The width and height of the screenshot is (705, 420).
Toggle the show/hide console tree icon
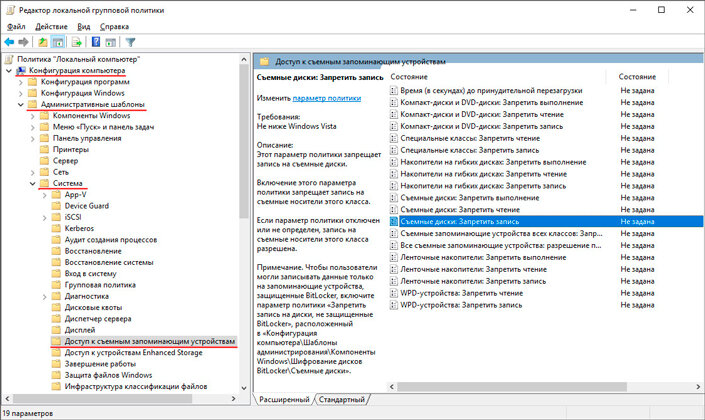[x=58, y=42]
